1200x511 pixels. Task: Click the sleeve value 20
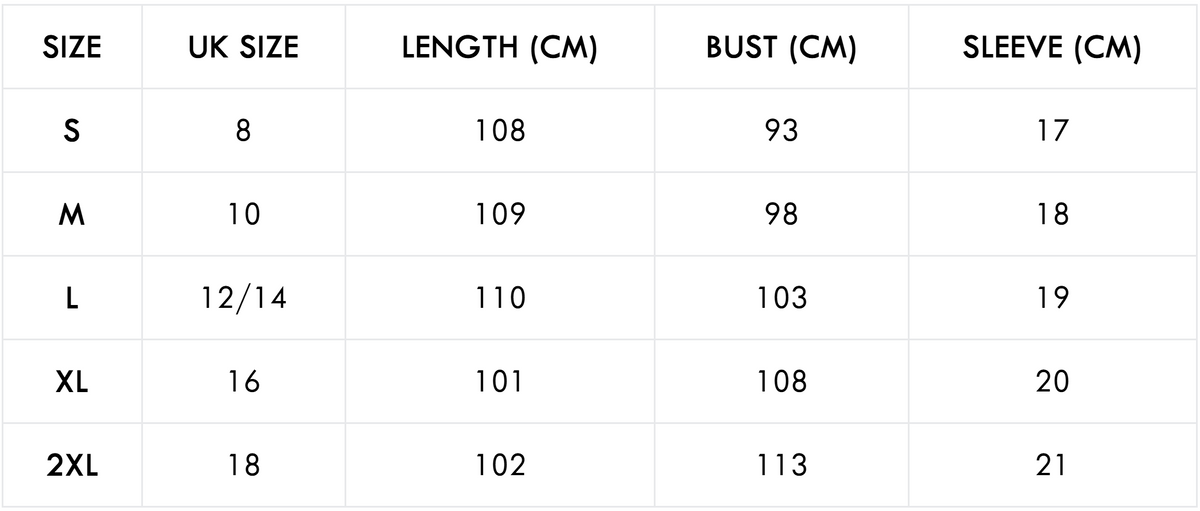coord(1052,382)
